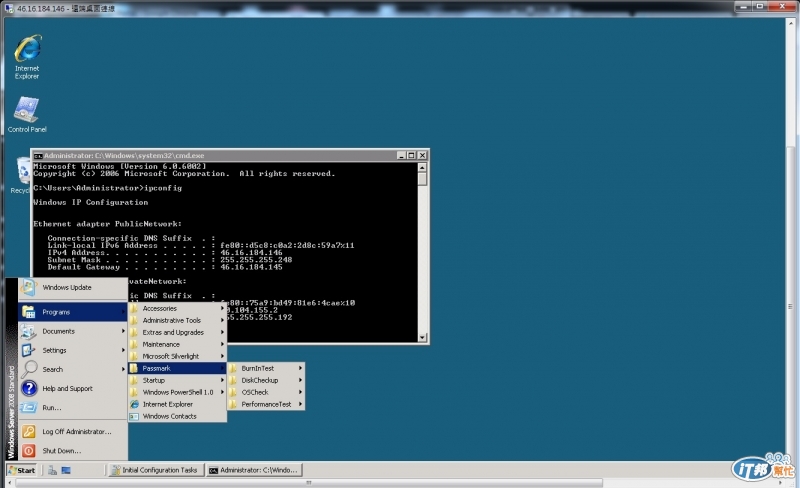
Task: Open Windows Contacts from Programs menu
Action: pos(177,416)
